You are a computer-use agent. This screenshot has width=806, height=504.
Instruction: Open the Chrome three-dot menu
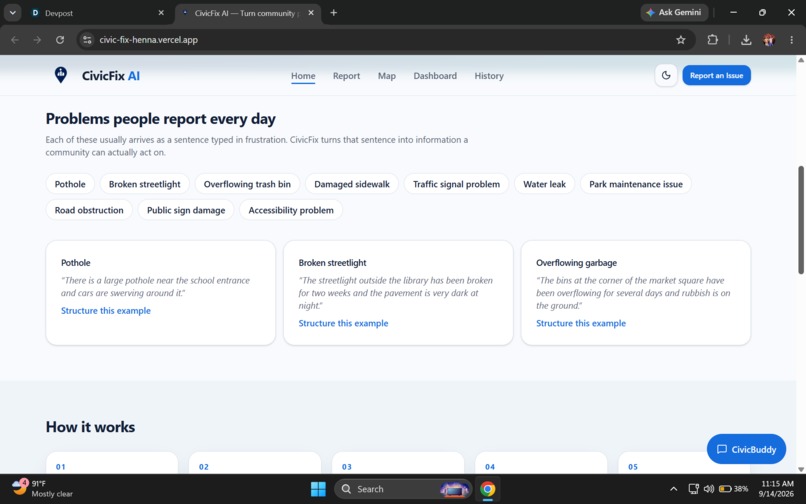[x=791, y=40]
